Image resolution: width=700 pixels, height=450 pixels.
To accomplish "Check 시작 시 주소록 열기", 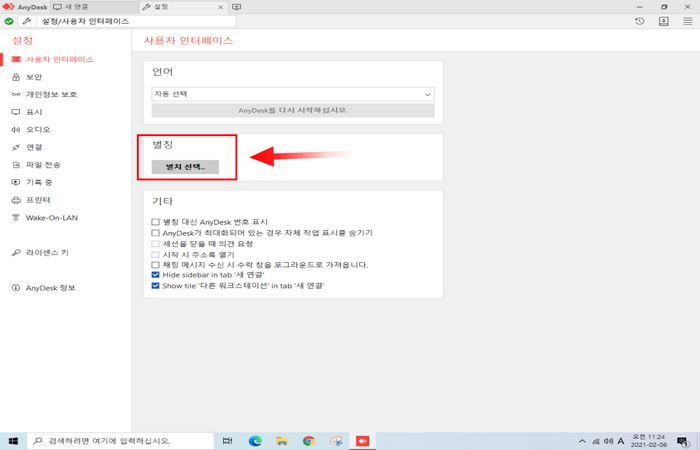I will click(155, 254).
